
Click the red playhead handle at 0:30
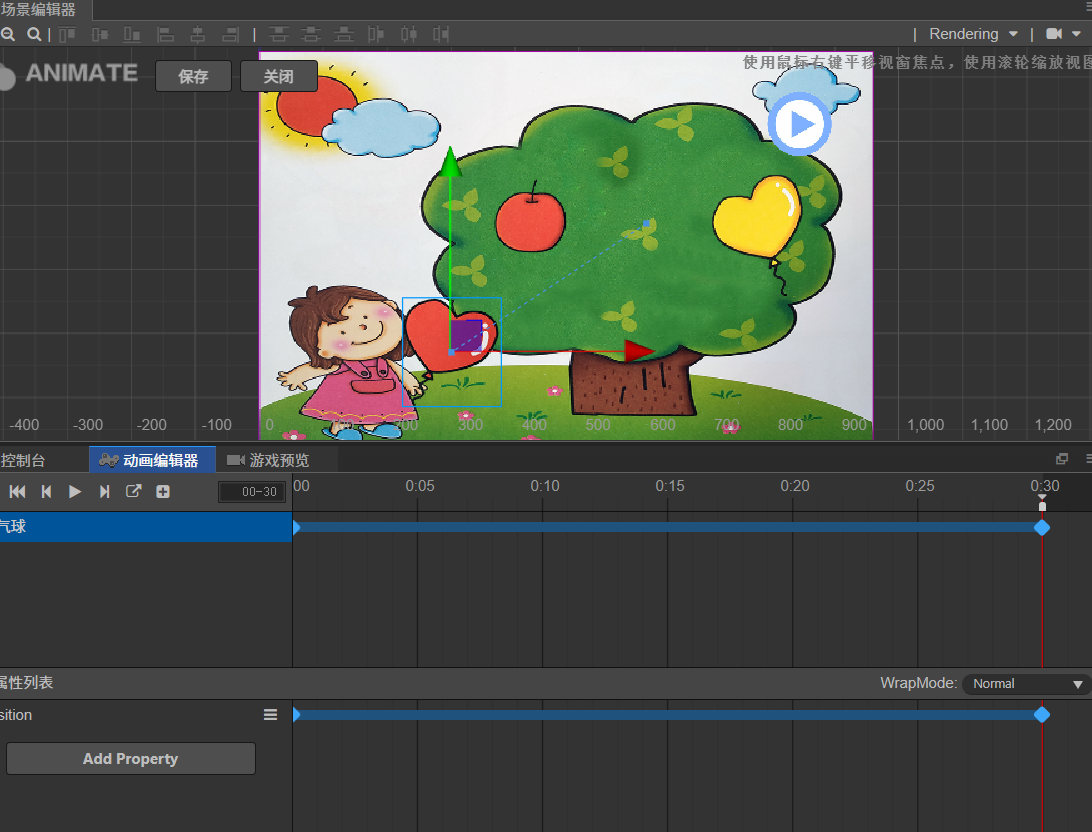pyautogui.click(x=1042, y=503)
